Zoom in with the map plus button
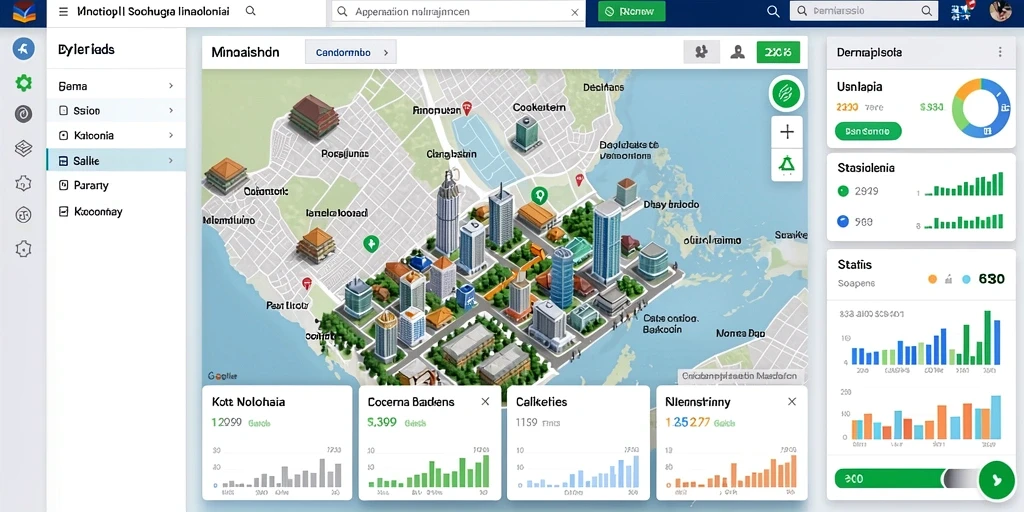 click(x=787, y=132)
